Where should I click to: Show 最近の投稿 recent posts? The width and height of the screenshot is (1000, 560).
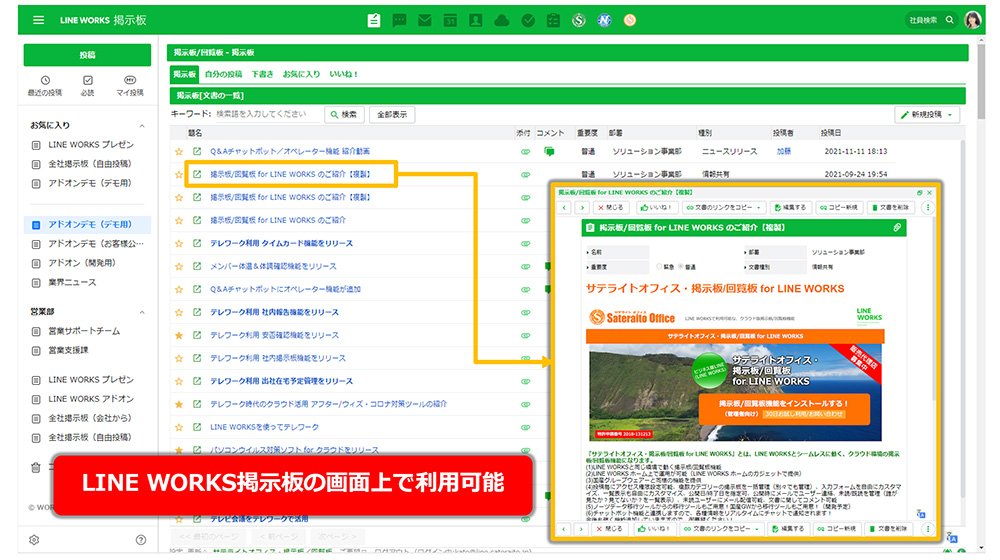pos(45,85)
